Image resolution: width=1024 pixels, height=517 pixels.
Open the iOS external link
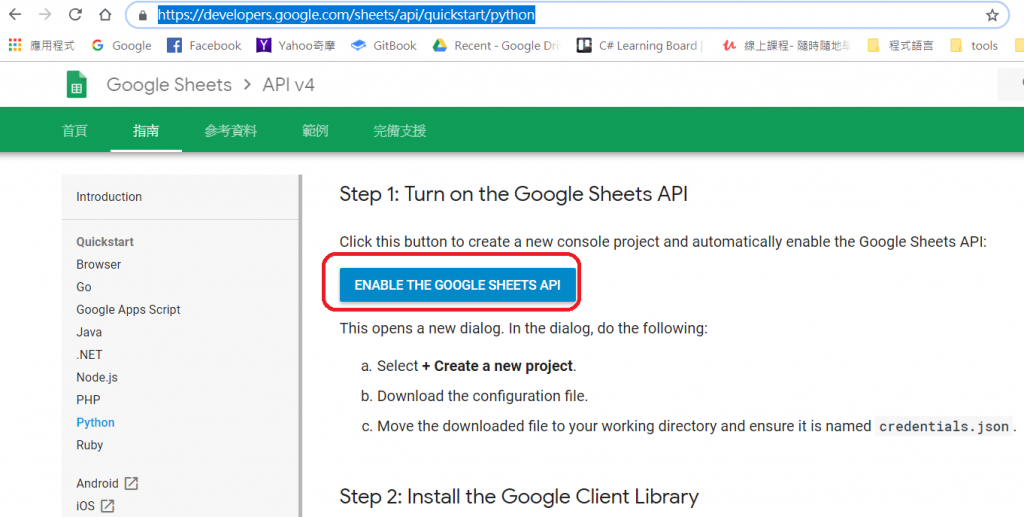pos(95,506)
